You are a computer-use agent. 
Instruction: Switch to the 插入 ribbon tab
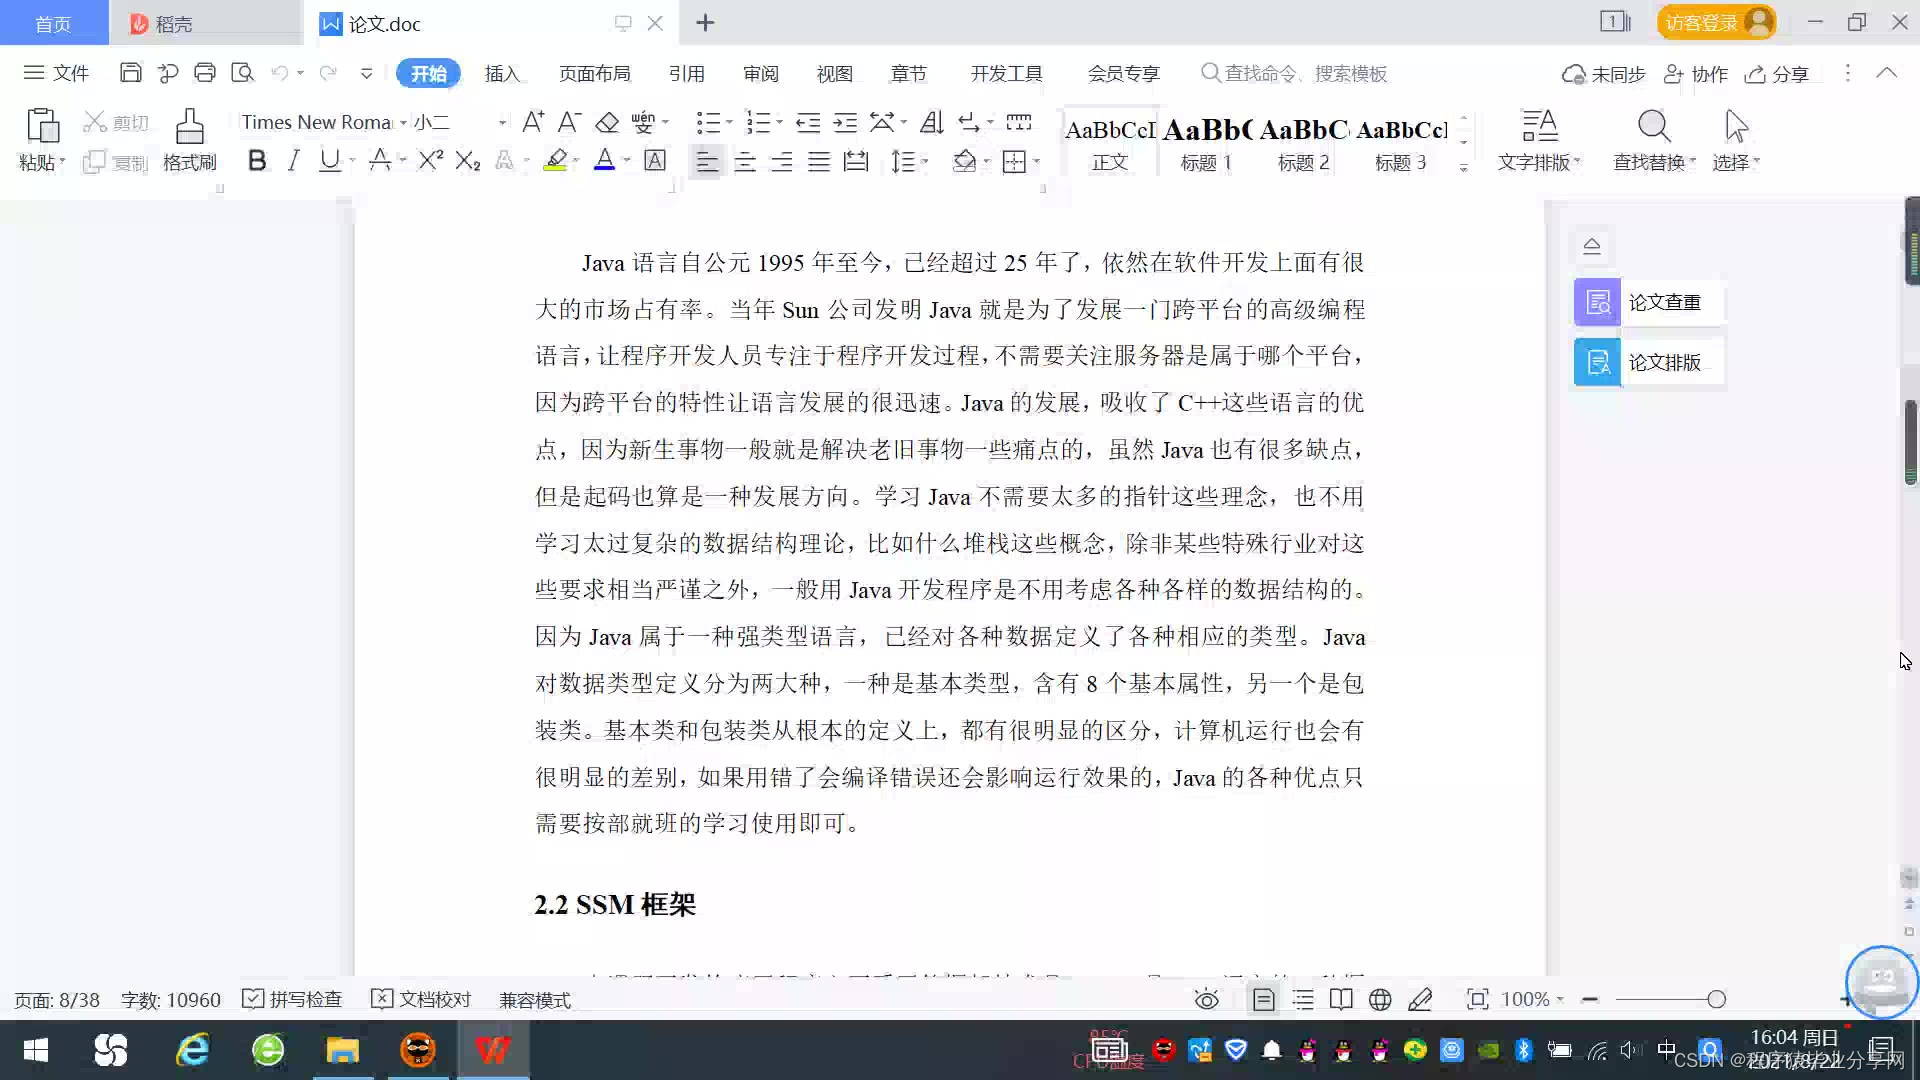coord(502,73)
